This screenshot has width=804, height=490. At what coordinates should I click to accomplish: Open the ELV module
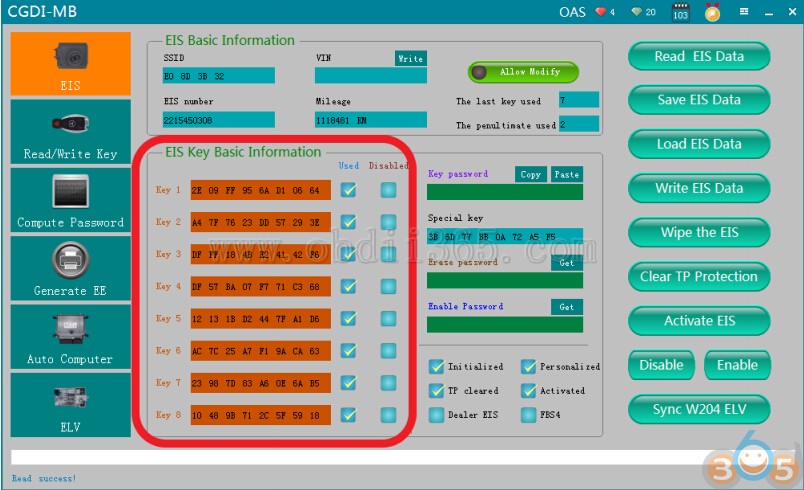tap(71, 405)
